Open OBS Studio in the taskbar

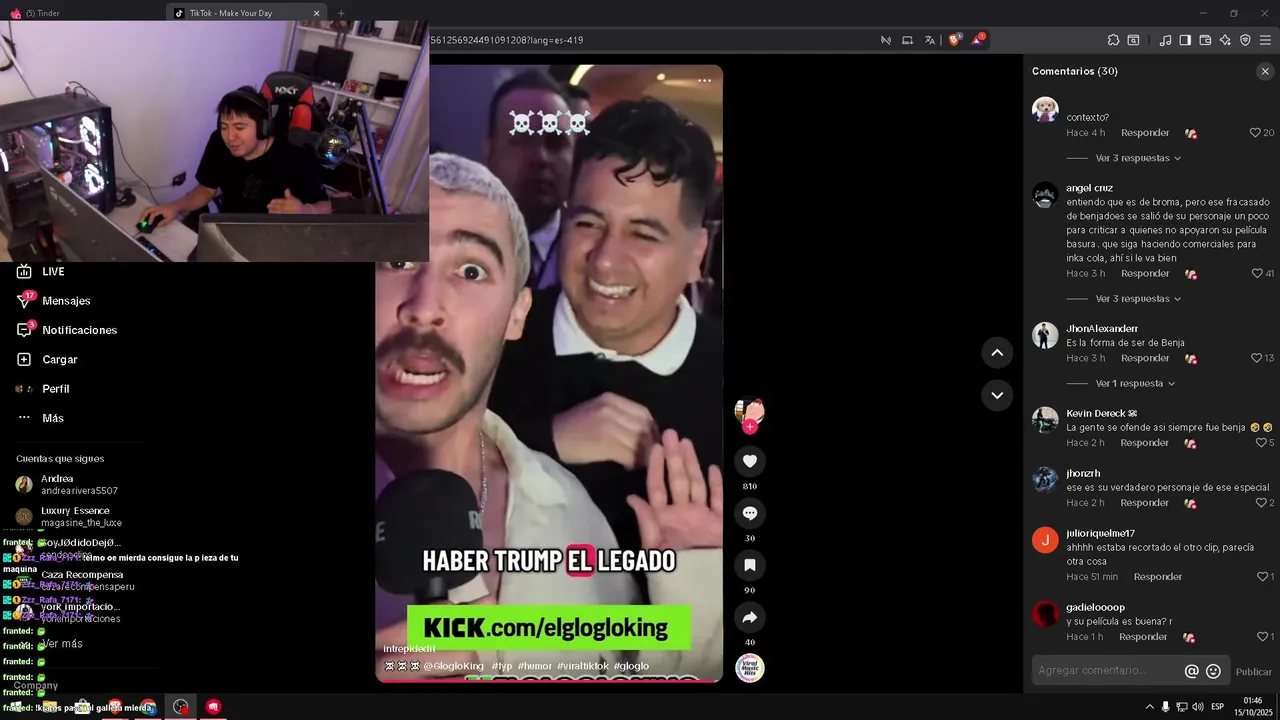180,707
